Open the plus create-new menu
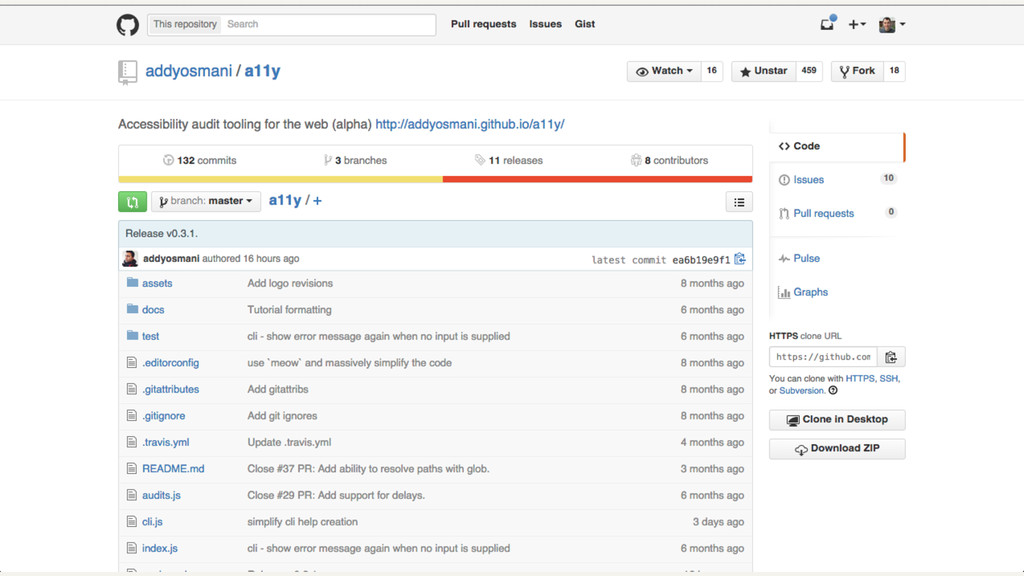This screenshot has height=576, width=1024. tap(857, 24)
